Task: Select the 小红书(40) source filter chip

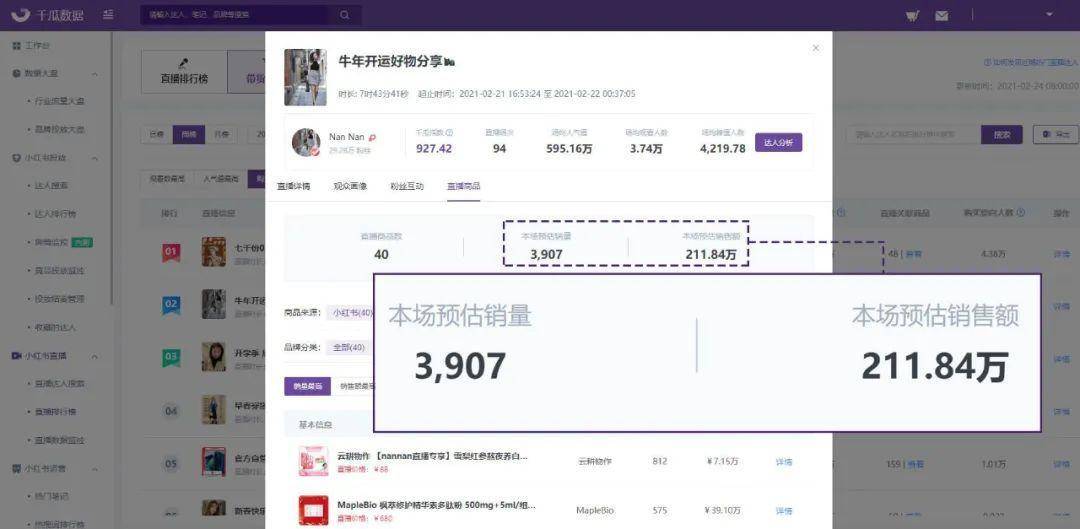Action: pyautogui.click(x=353, y=313)
